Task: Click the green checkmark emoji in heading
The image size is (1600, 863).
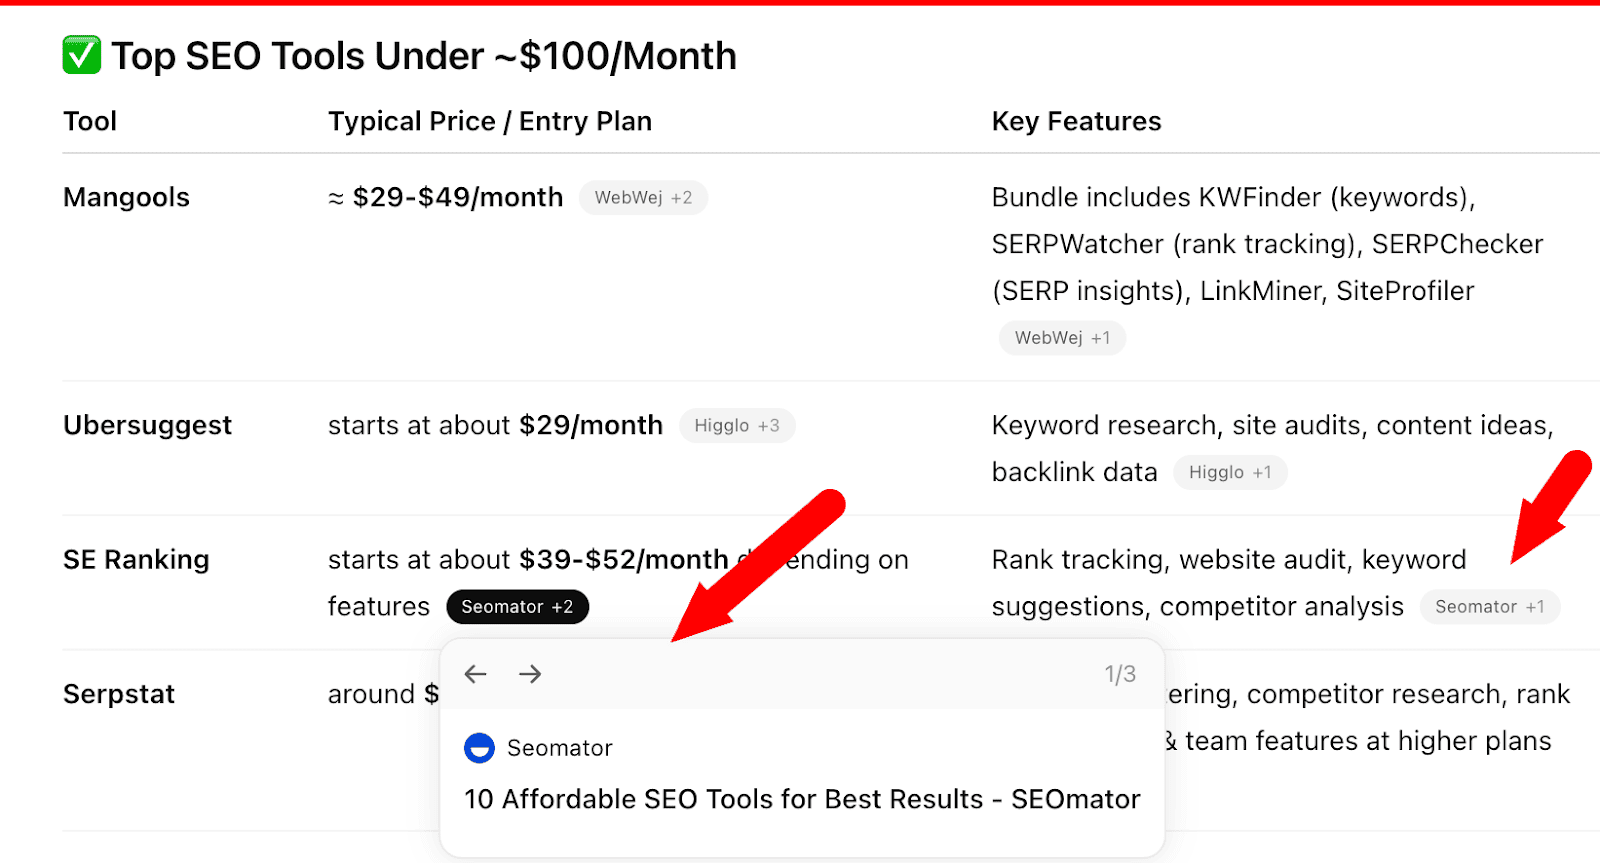Action: pyautogui.click(x=82, y=55)
